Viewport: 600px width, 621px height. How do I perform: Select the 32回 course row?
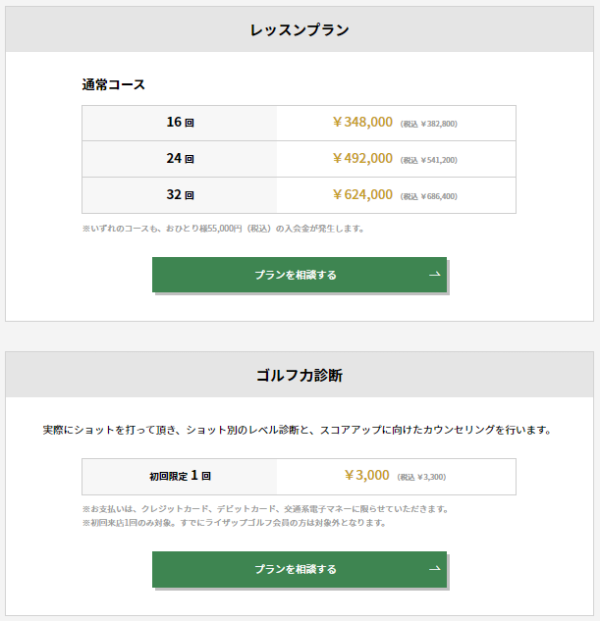299,195
